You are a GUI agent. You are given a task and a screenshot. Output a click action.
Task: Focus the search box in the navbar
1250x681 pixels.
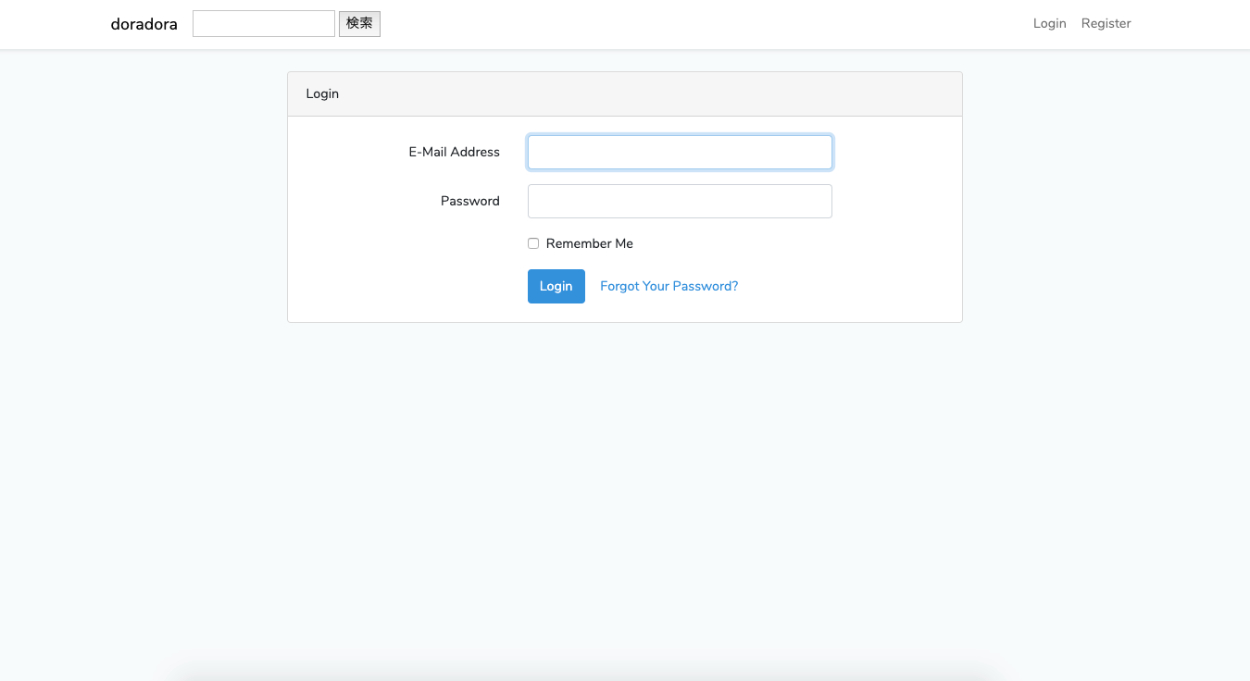click(x=263, y=24)
